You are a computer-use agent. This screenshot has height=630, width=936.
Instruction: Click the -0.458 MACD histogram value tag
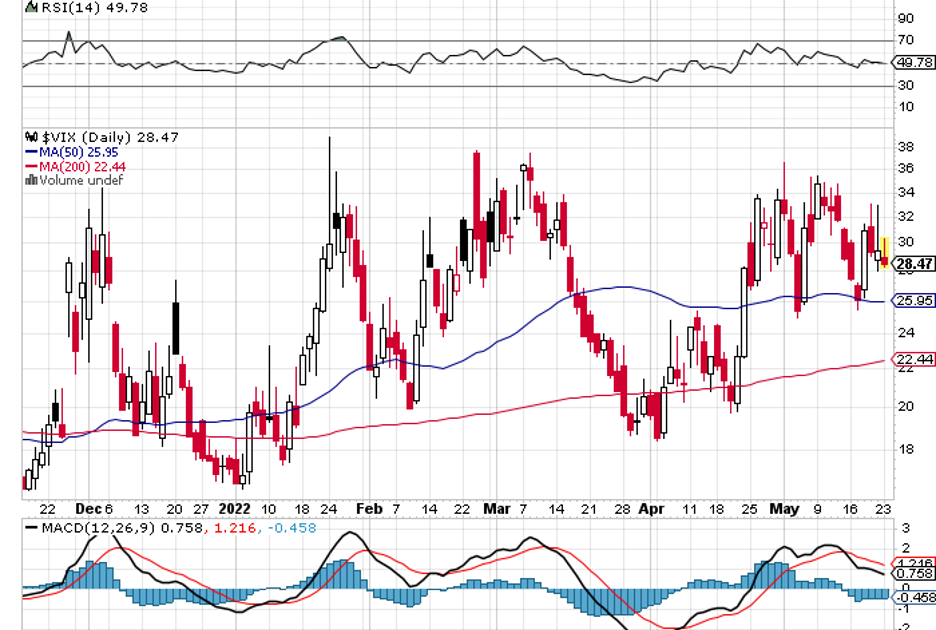coord(916,597)
